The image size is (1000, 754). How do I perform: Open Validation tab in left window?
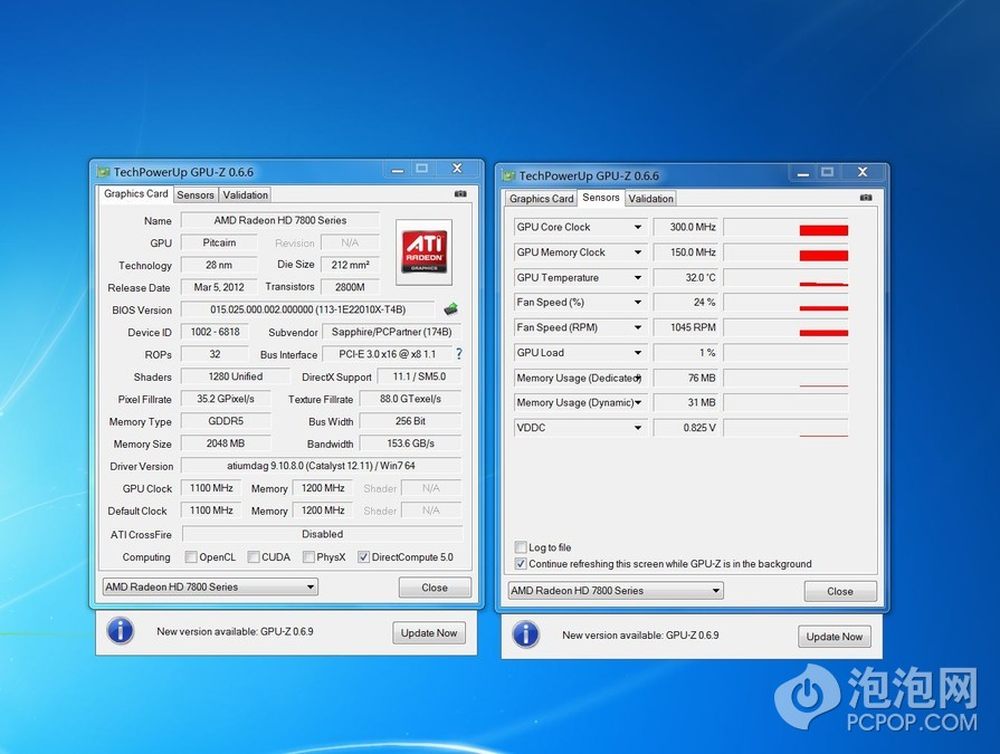pos(245,195)
